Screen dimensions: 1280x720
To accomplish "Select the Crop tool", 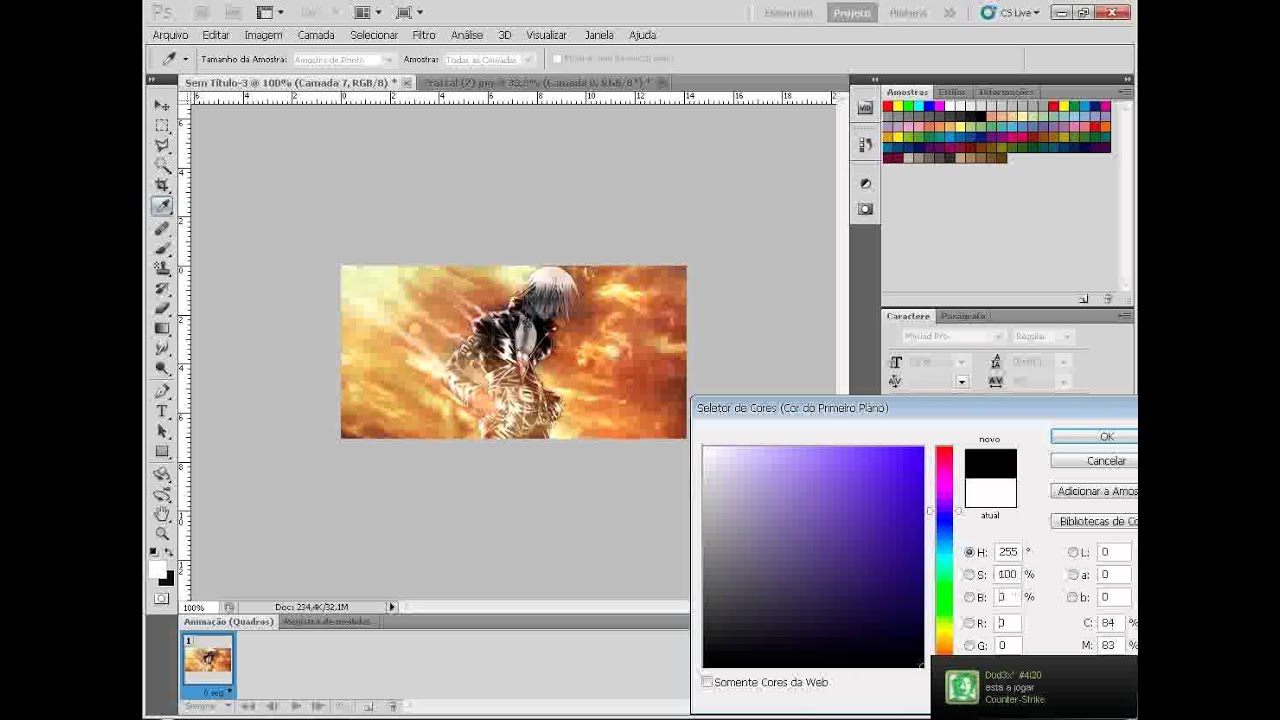I will coord(162,185).
